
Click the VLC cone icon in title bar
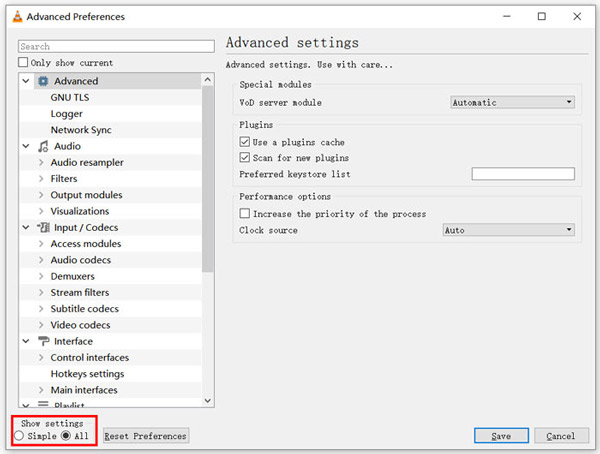click(17, 17)
